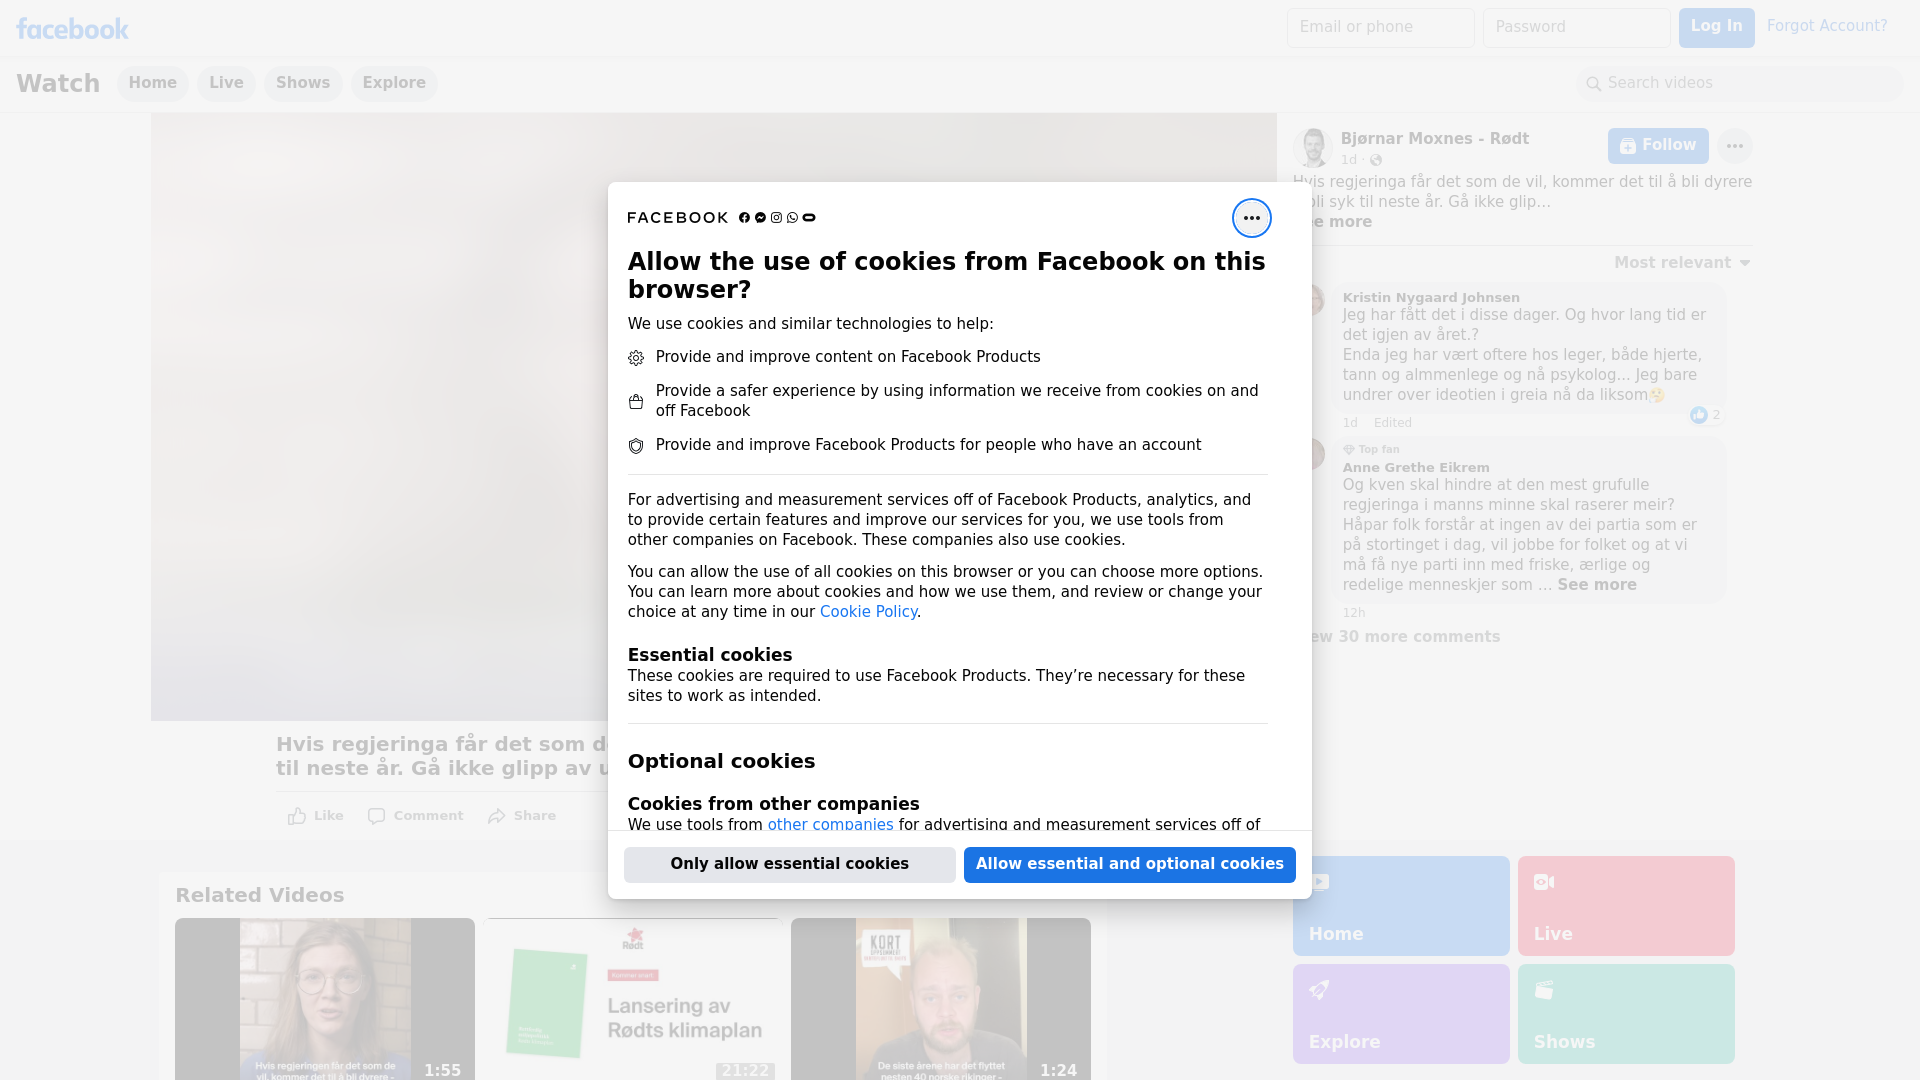Click Allow essential and optional cookies

pos(1129,864)
